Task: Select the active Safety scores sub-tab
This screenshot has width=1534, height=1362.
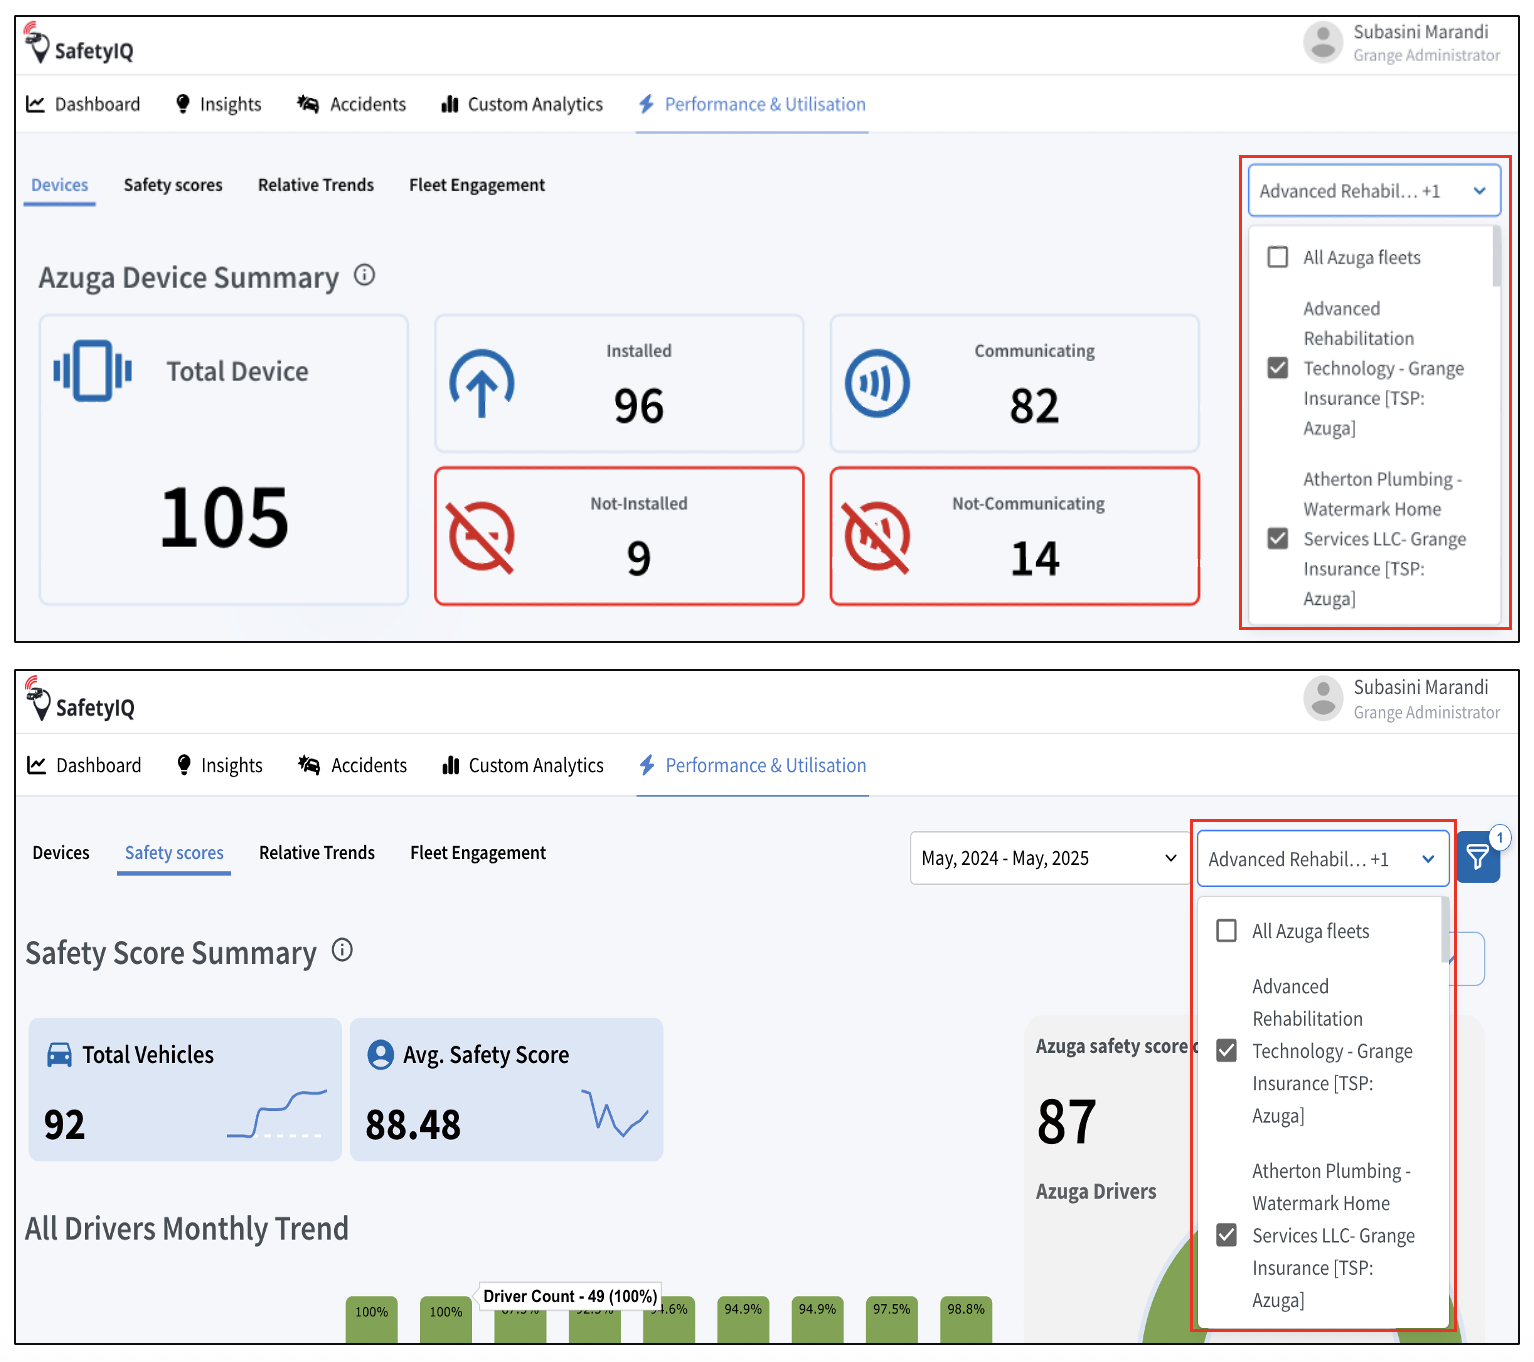Action: (174, 853)
